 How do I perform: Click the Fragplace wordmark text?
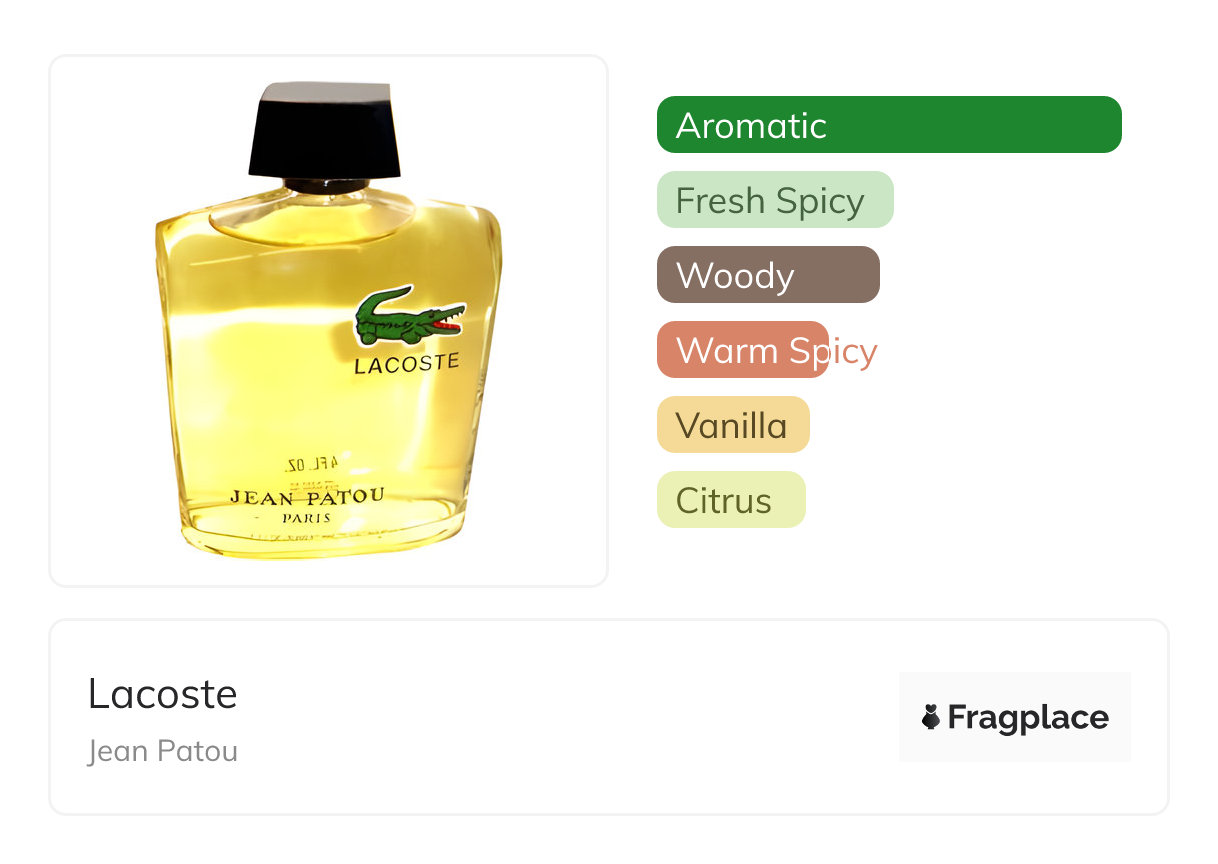click(x=1028, y=717)
